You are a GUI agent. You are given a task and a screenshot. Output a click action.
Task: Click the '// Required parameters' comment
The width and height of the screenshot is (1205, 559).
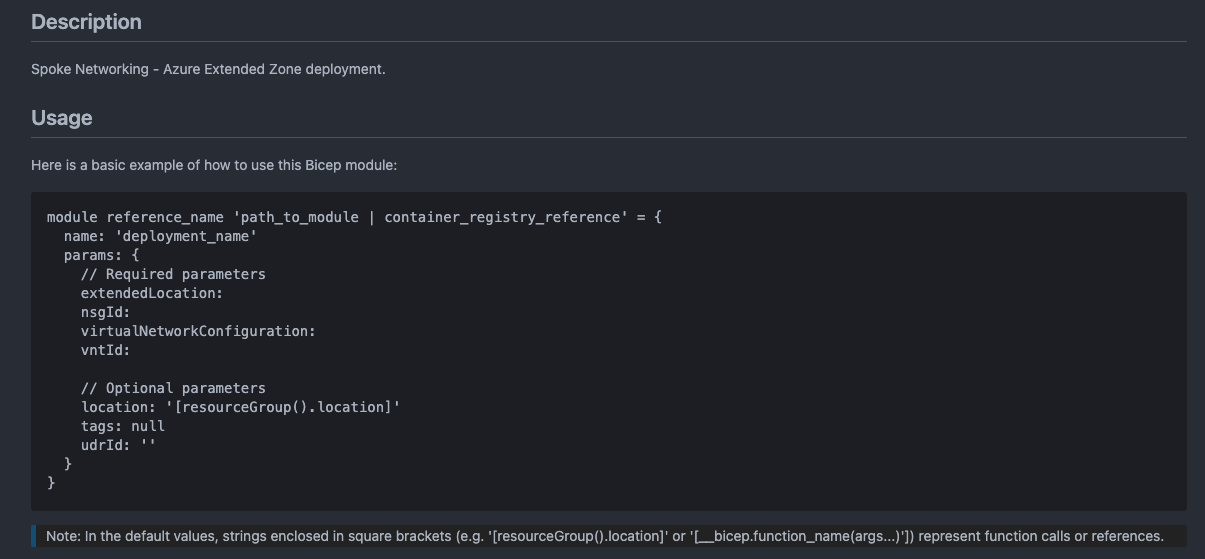[173, 274]
